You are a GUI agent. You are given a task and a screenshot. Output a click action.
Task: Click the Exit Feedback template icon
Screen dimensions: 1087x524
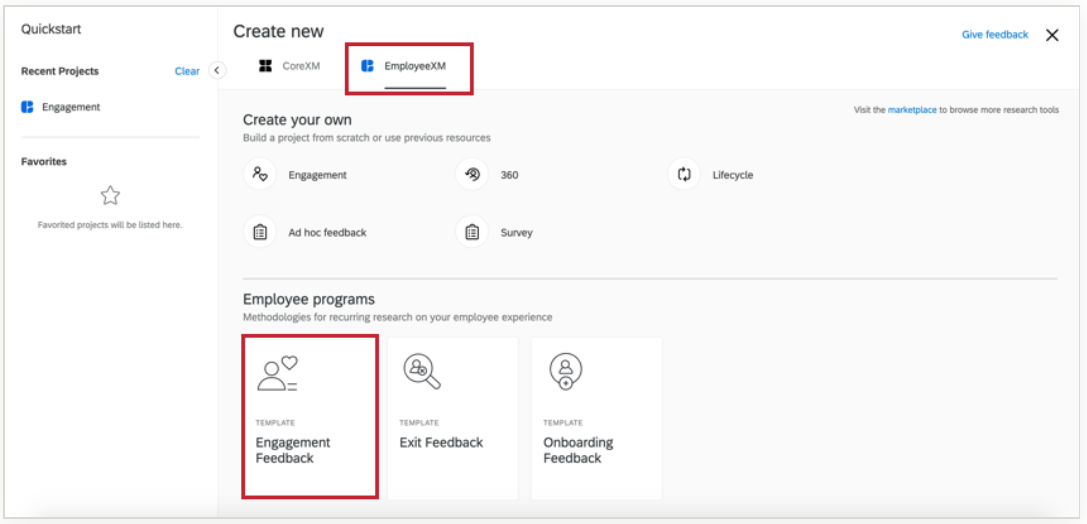pyautogui.click(x=422, y=372)
